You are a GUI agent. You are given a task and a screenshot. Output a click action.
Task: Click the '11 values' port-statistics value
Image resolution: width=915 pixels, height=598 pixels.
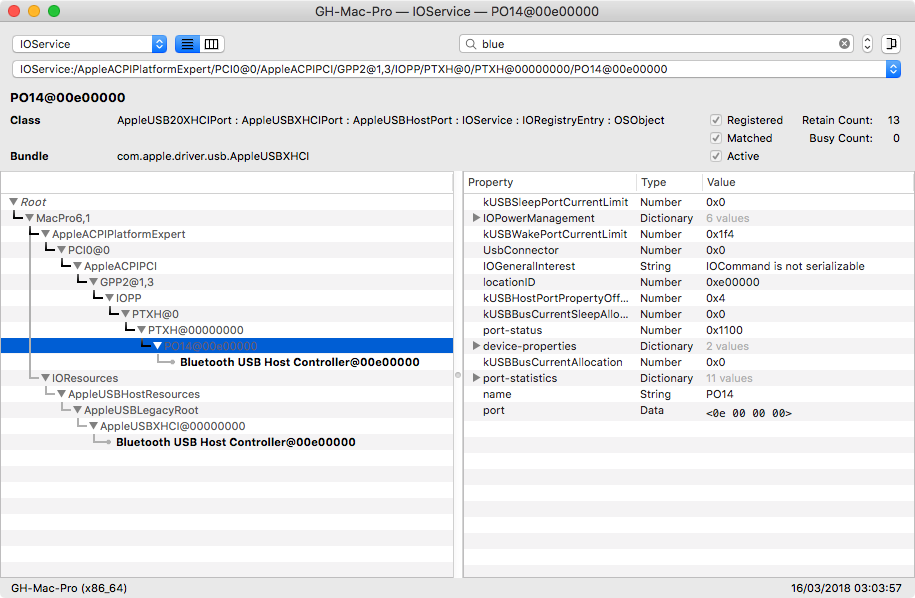point(729,378)
